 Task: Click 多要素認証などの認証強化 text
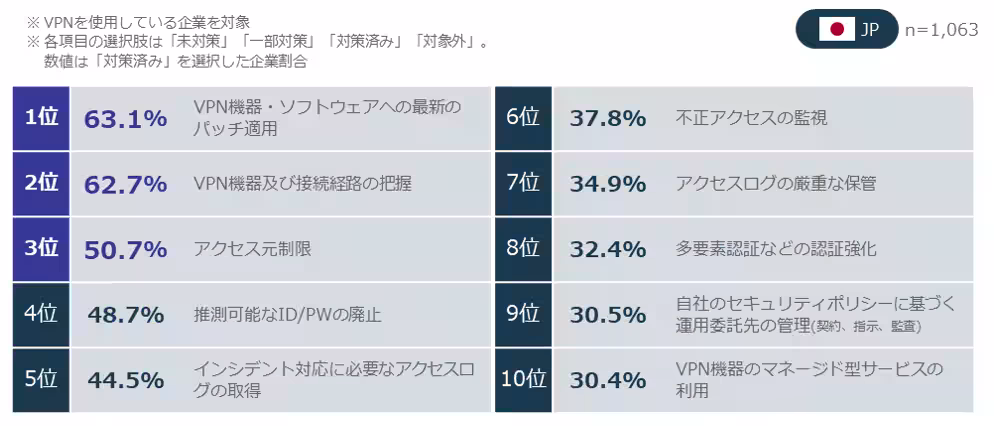(x=775, y=249)
